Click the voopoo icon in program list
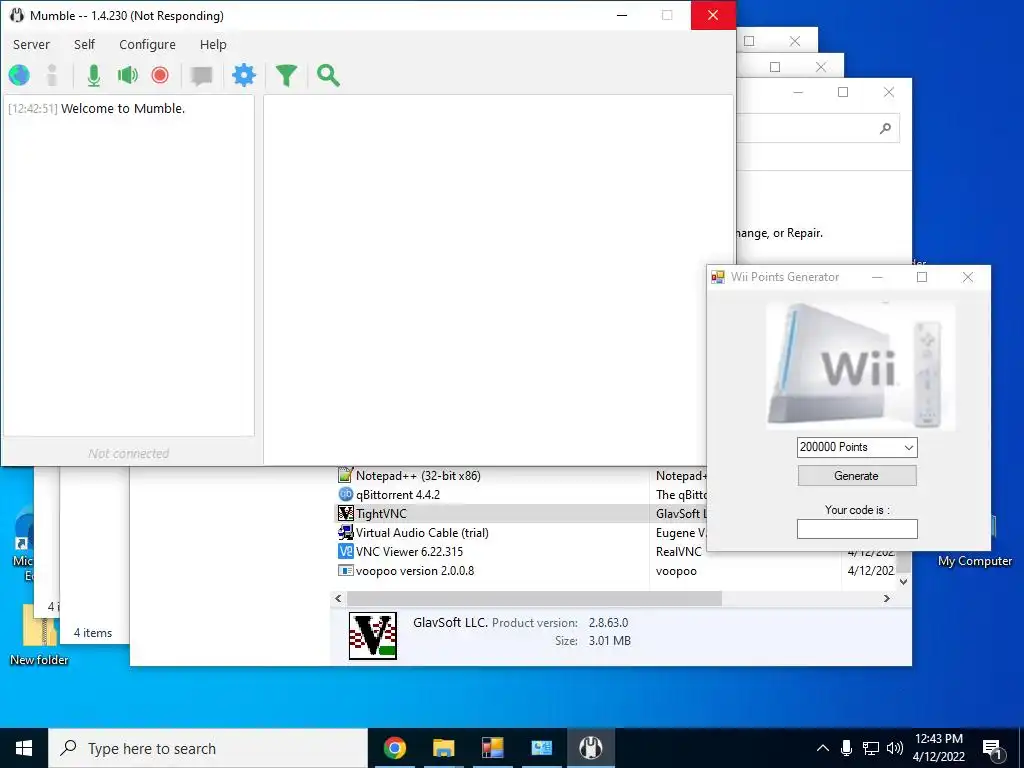 click(345, 570)
